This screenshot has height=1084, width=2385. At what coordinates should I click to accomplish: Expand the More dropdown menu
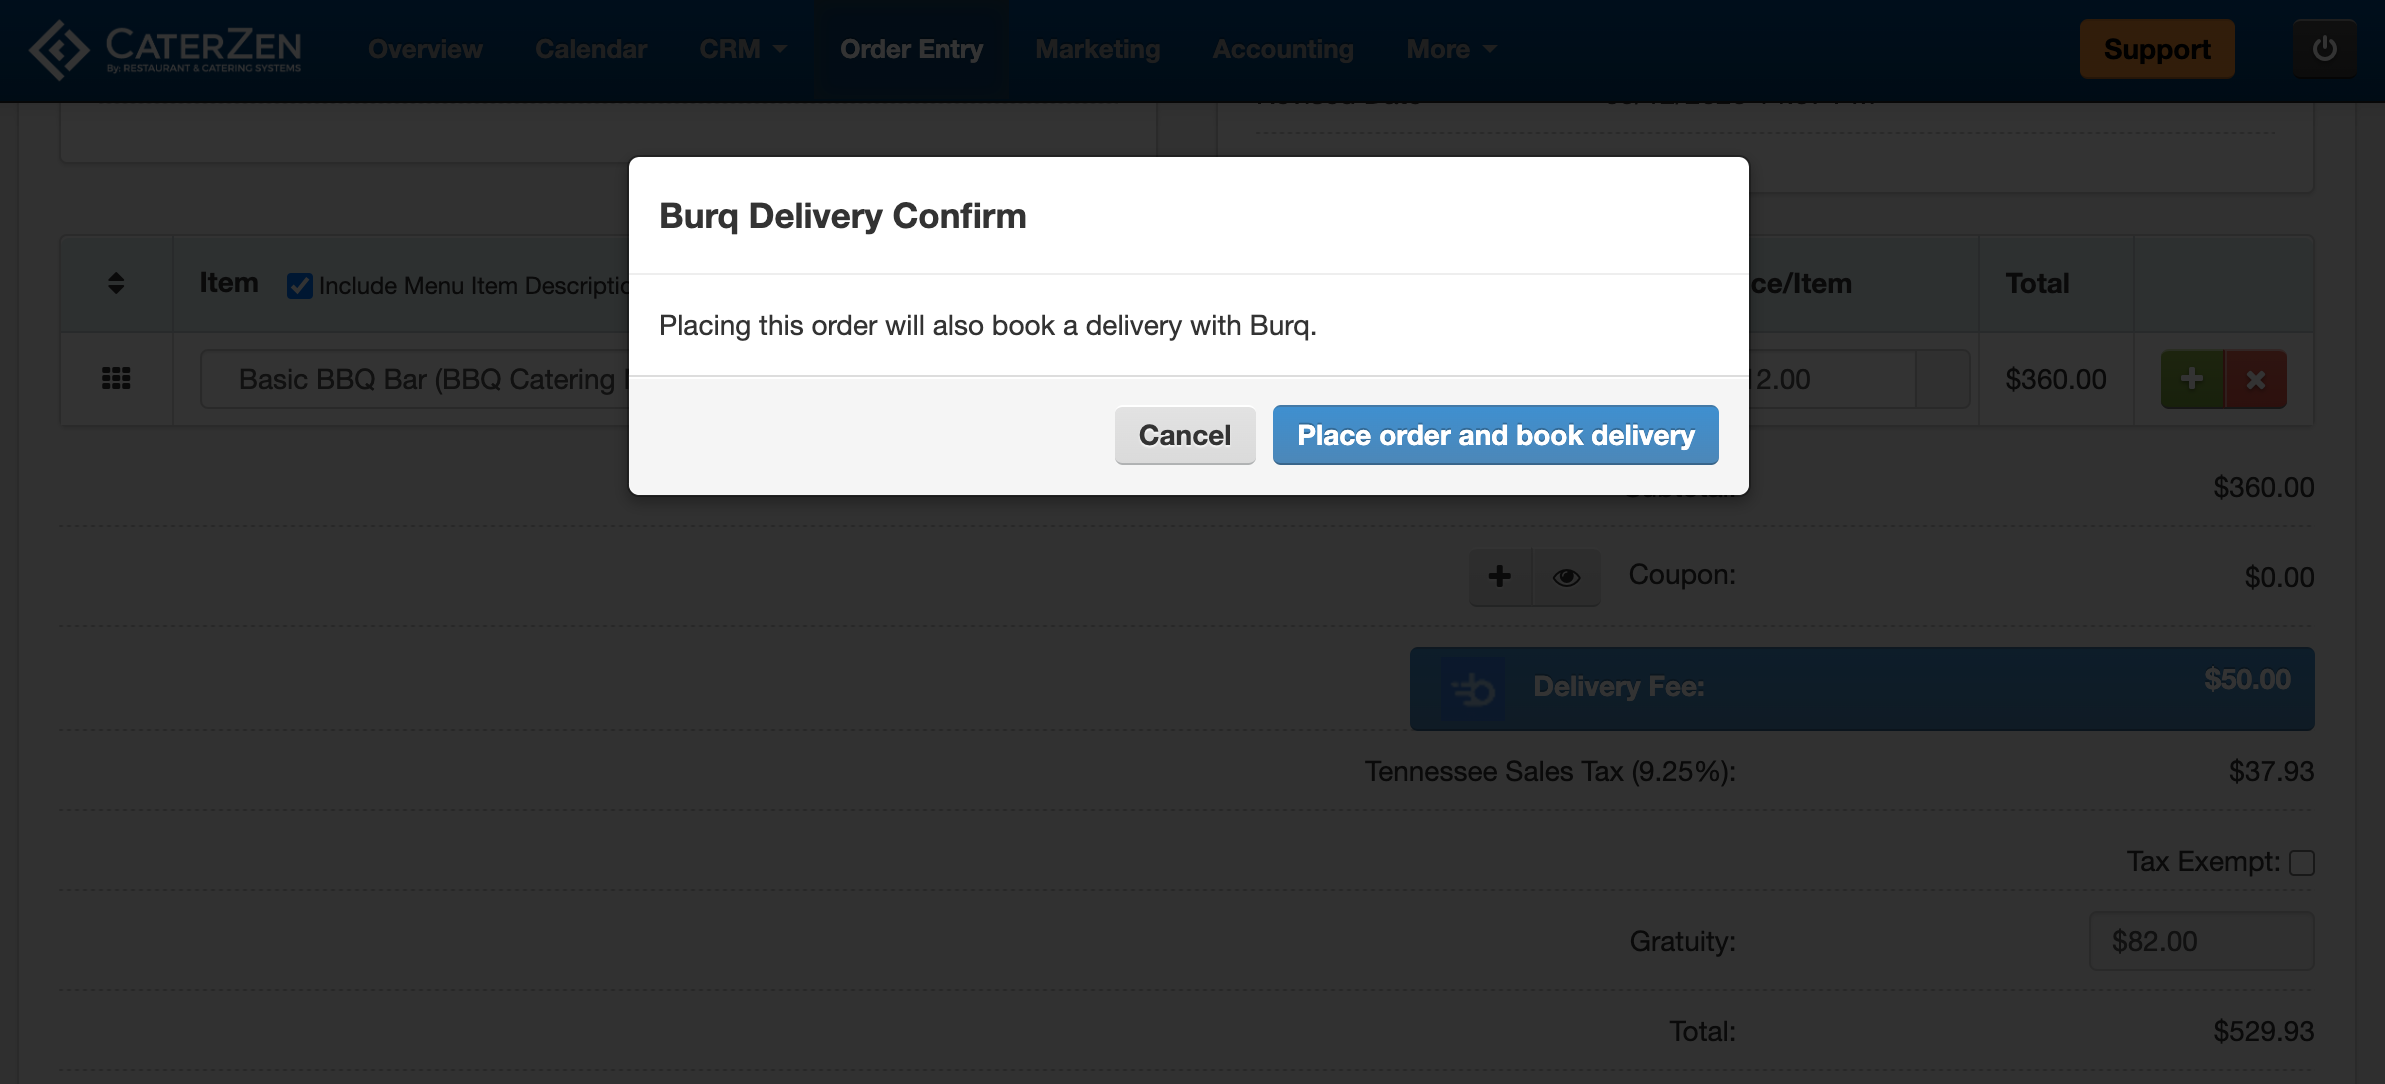[1451, 49]
